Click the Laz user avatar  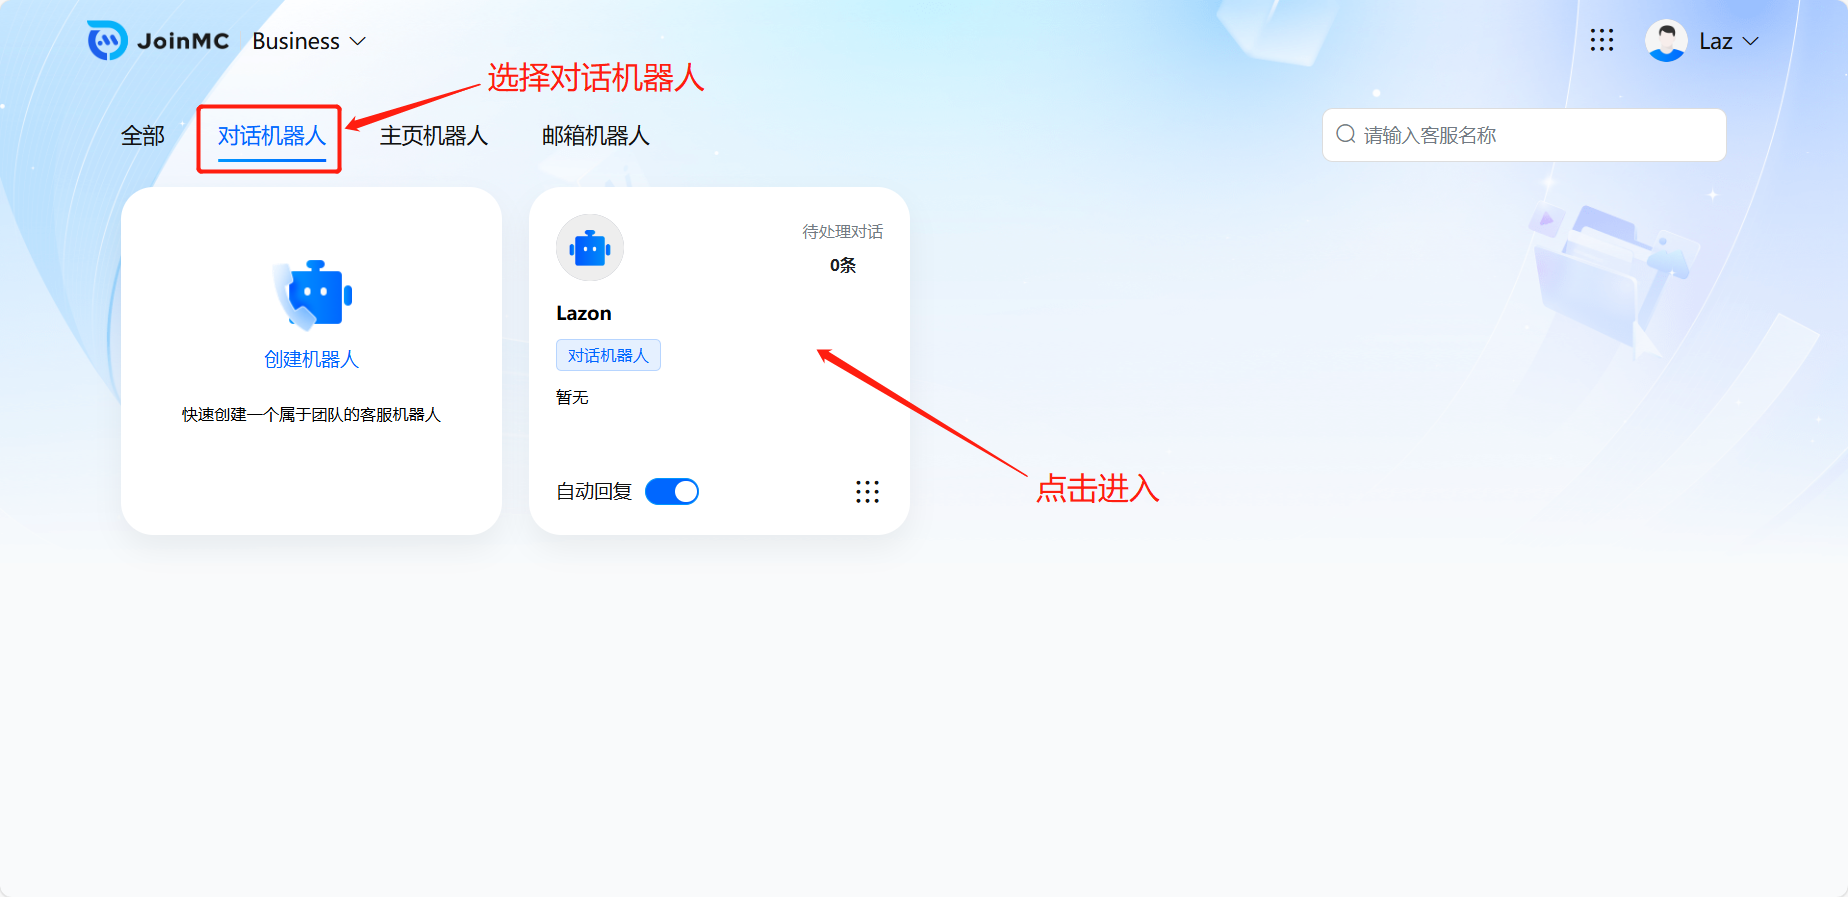pos(1666,41)
